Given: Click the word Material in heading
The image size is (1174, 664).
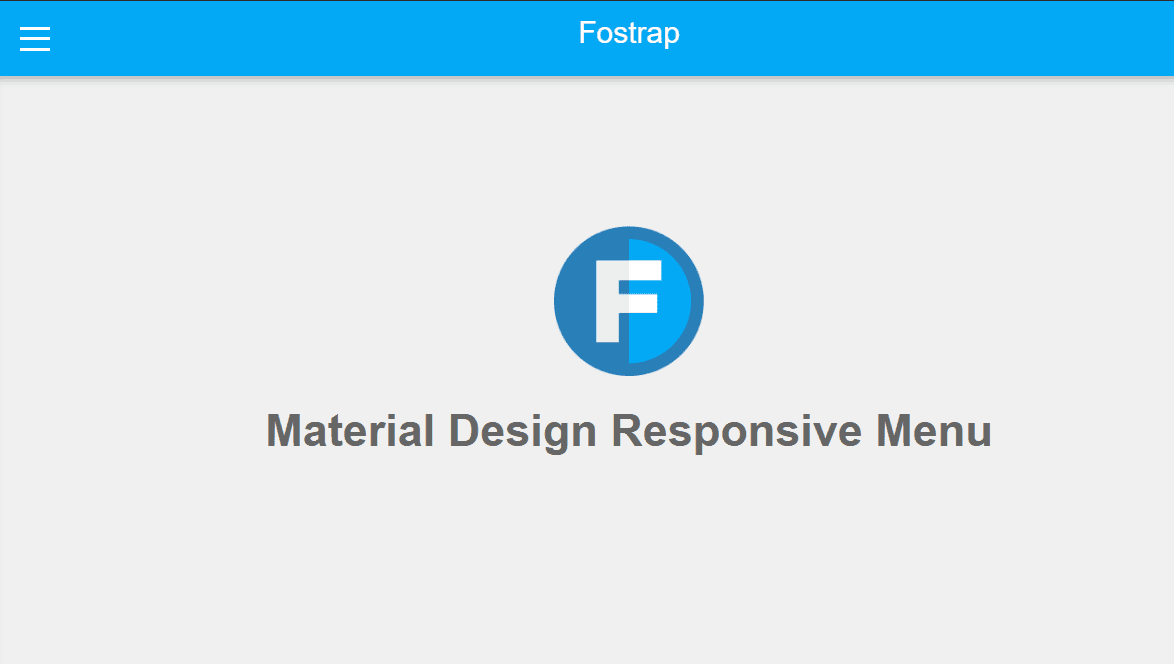Looking at the screenshot, I should click(350, 431).
